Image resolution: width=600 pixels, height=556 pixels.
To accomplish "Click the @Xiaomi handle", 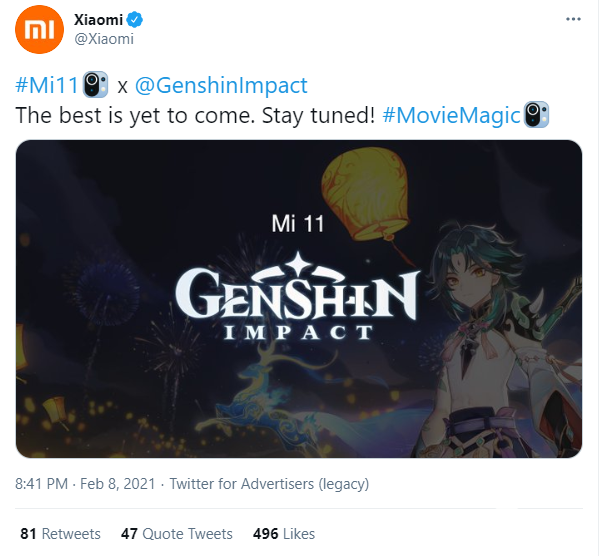I will coord(104,39).
